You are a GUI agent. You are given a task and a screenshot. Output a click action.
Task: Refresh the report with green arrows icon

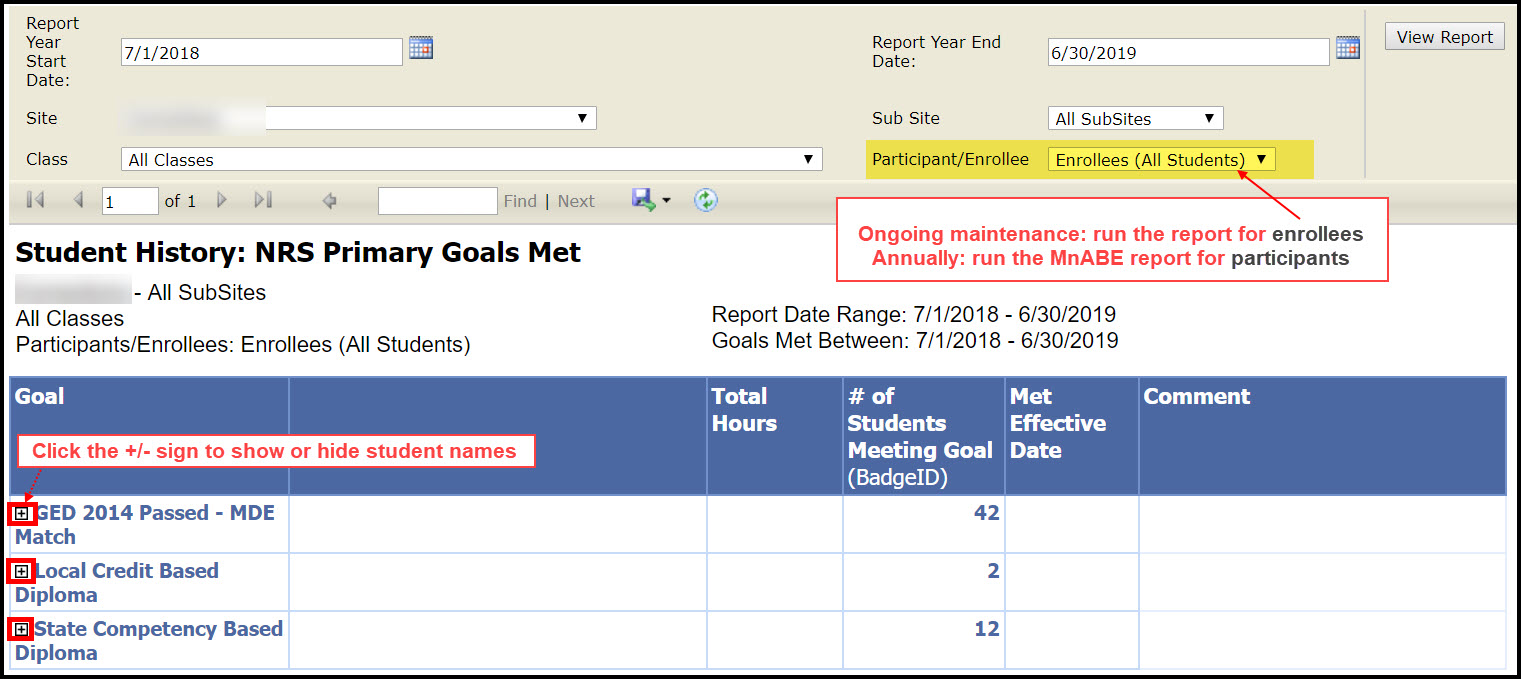pyautogui.click(x=706, y=201)
